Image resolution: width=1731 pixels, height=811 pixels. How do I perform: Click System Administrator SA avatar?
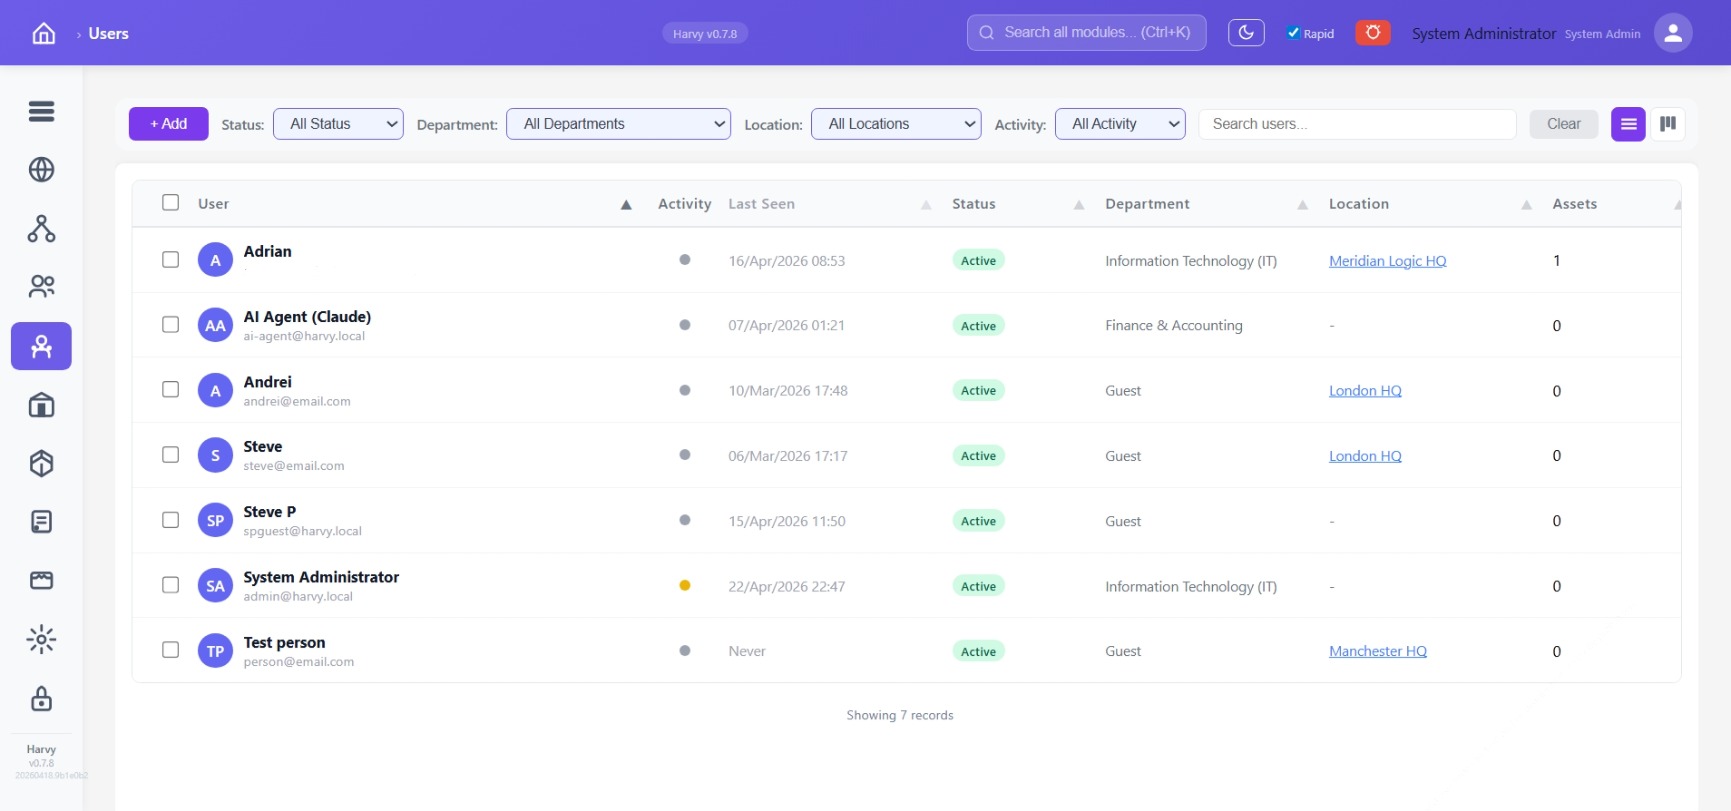click(215, 586)
